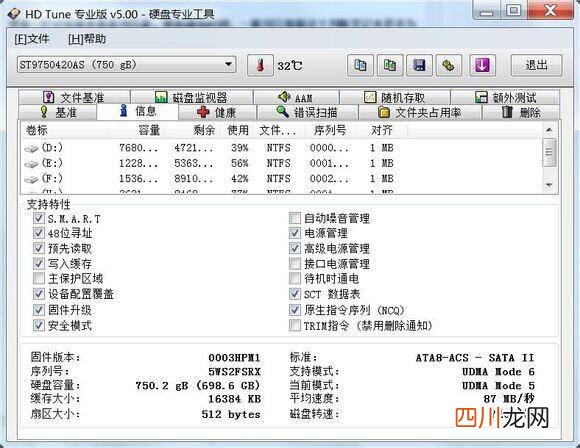Toggle the TRIM指令 checkbox
The width and height of the screenshot is (580, 448).
click(x=295, y=325)
